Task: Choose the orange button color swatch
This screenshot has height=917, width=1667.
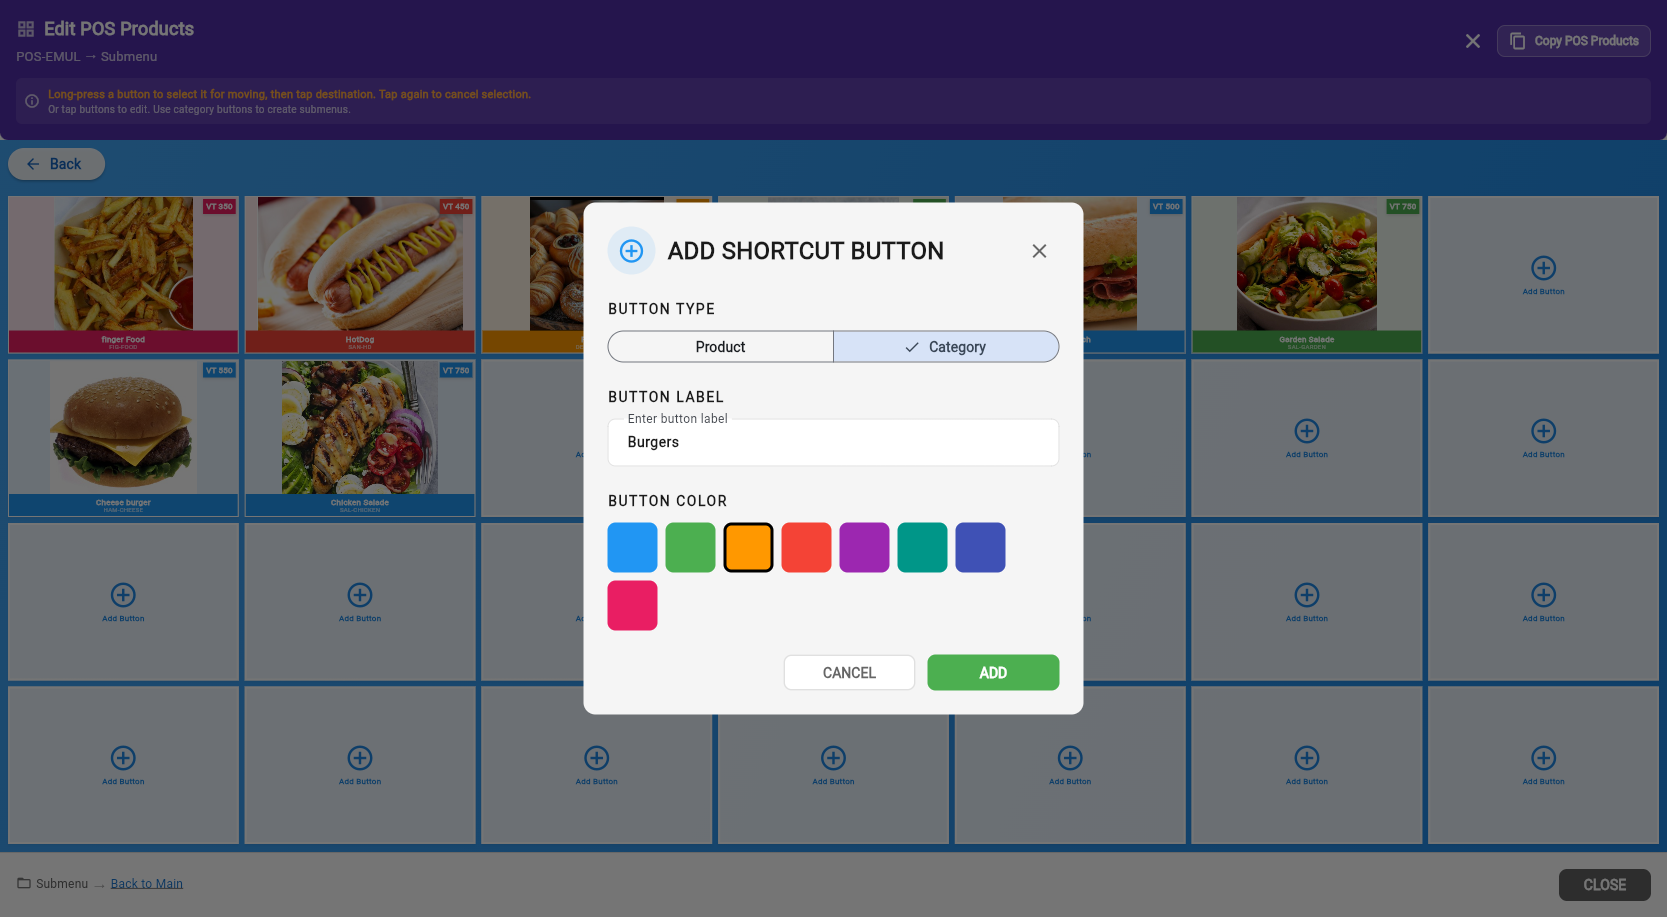Action: (748, 547)
